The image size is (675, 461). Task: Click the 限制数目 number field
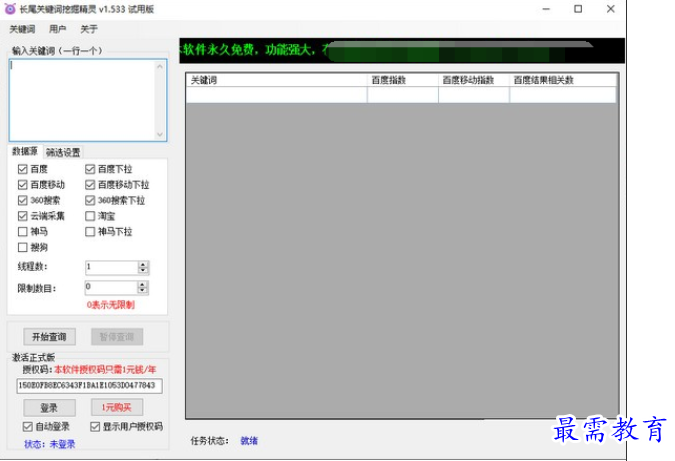click(x=111, y=288)
